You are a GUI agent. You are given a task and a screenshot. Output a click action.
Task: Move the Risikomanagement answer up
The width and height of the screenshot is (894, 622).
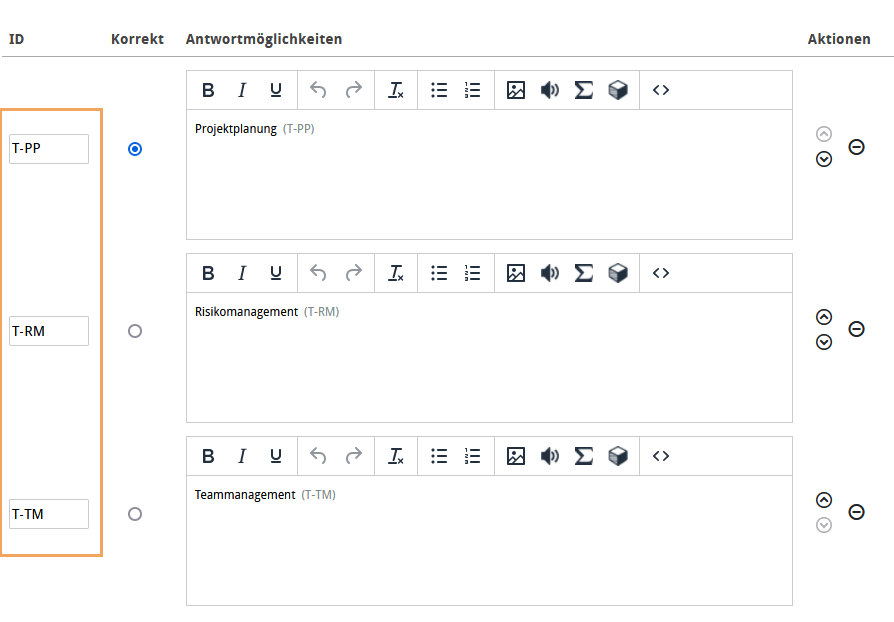(x=824, y=317)
